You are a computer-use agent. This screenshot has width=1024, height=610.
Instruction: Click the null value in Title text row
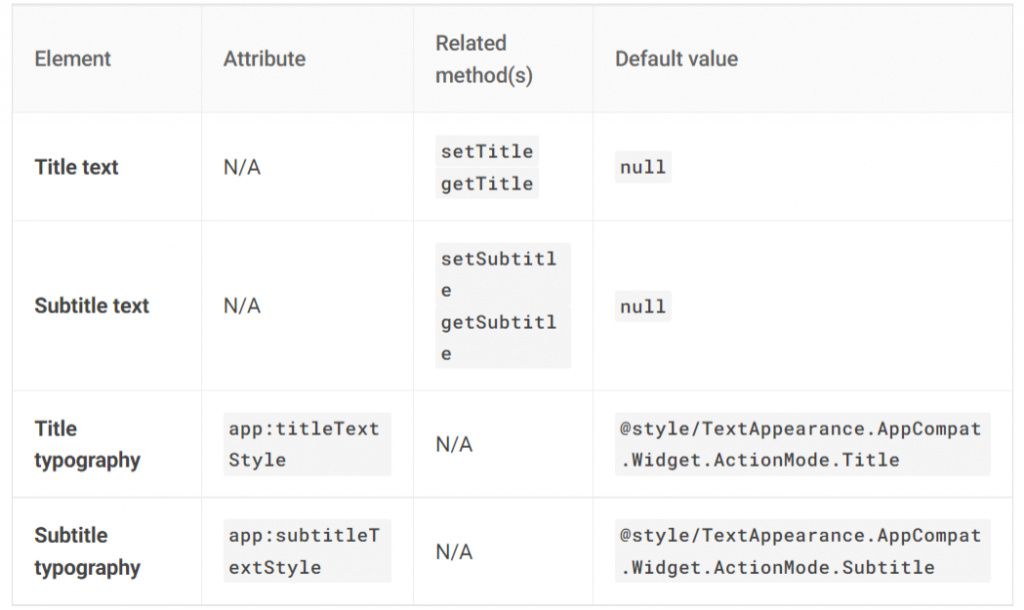[642, 167]
